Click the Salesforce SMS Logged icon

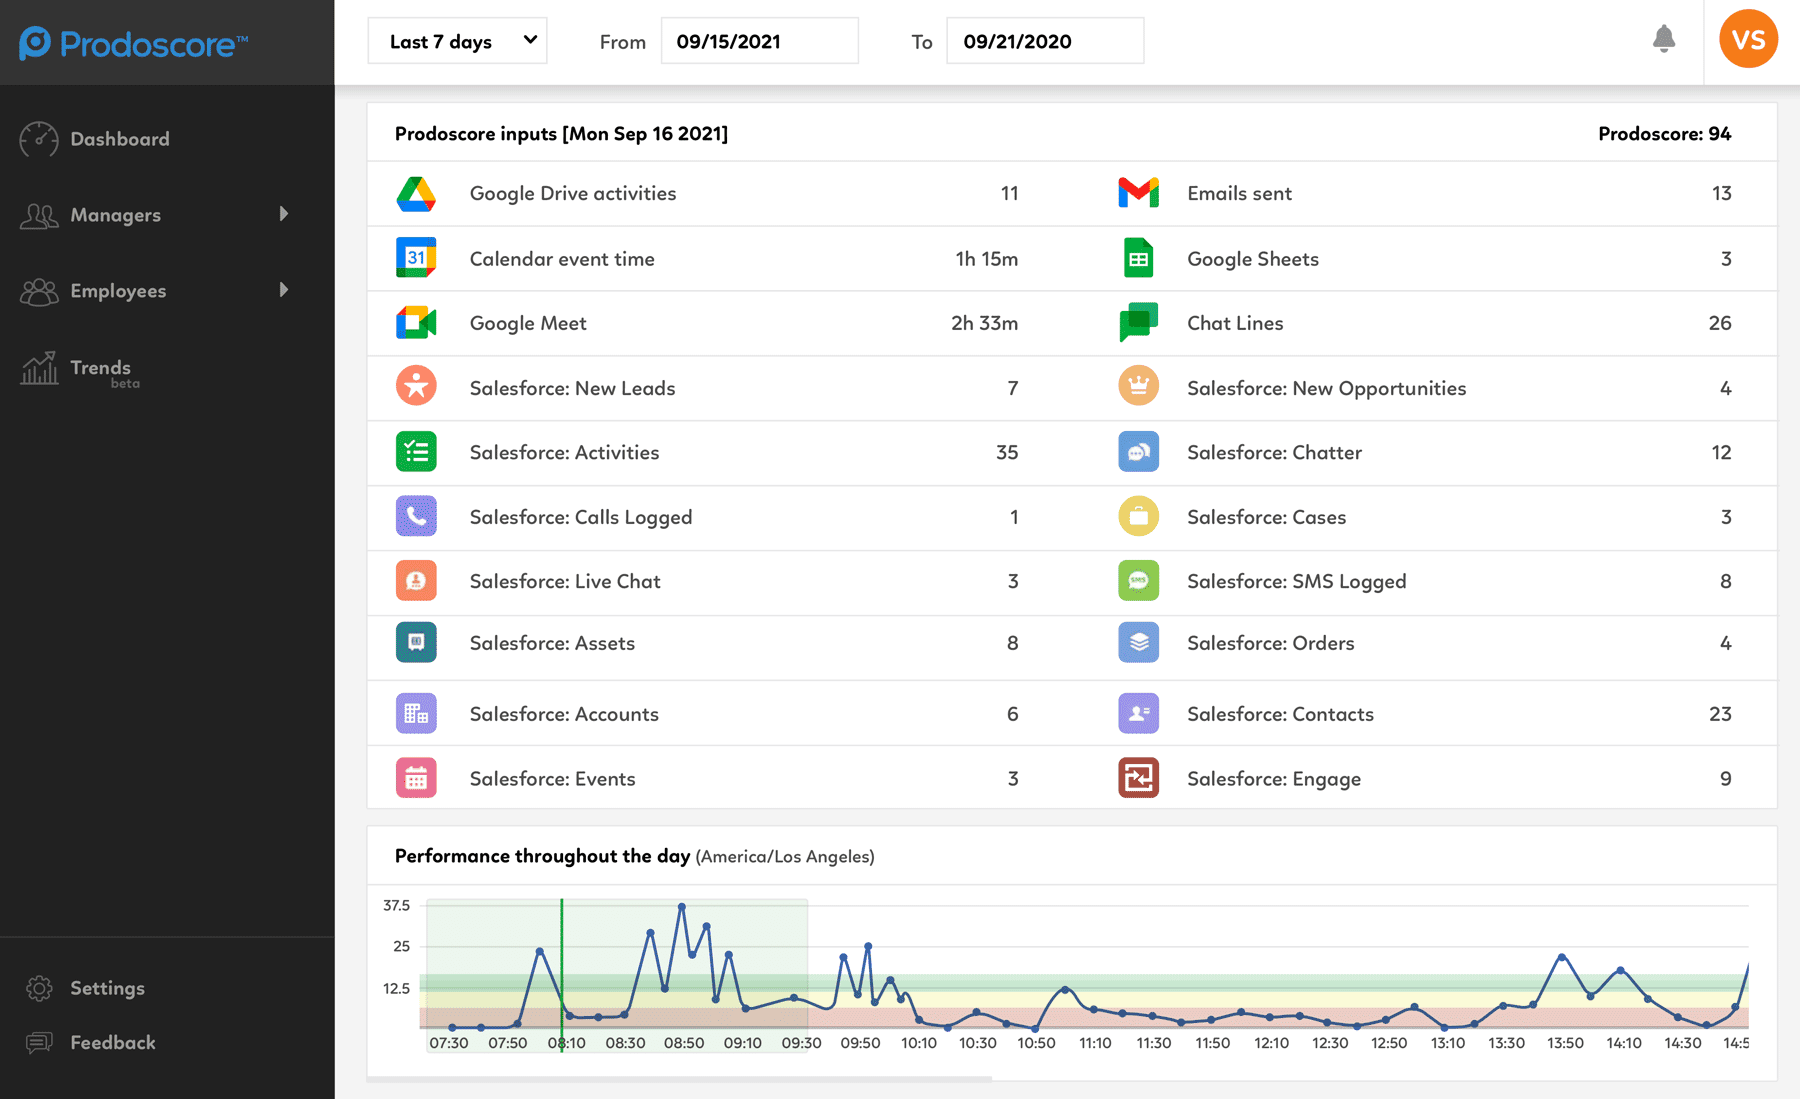point(1138,581)
